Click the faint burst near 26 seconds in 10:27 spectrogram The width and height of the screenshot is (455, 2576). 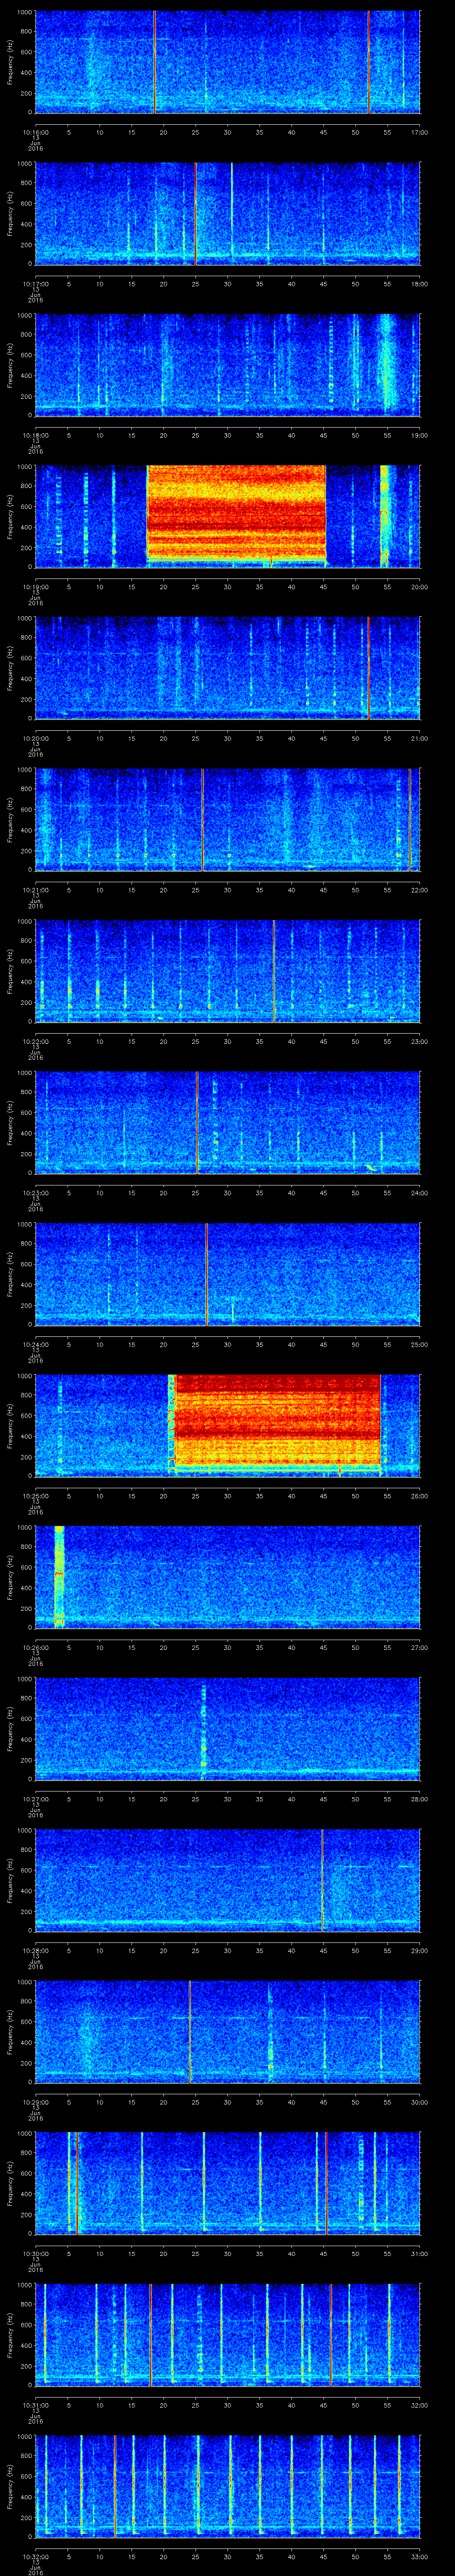pyautogui.click(x=203, y=1728)
